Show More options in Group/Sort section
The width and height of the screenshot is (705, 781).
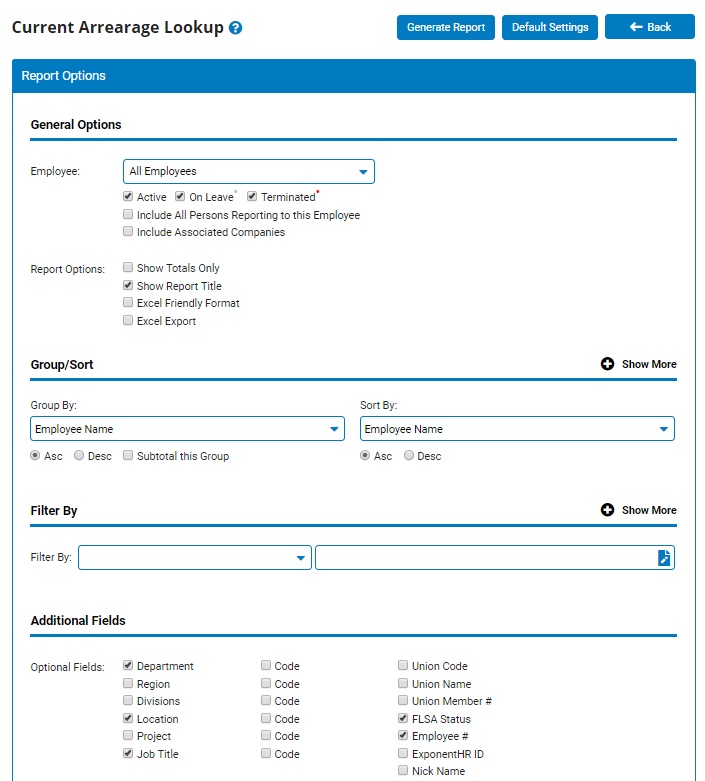tap(649, 364)
